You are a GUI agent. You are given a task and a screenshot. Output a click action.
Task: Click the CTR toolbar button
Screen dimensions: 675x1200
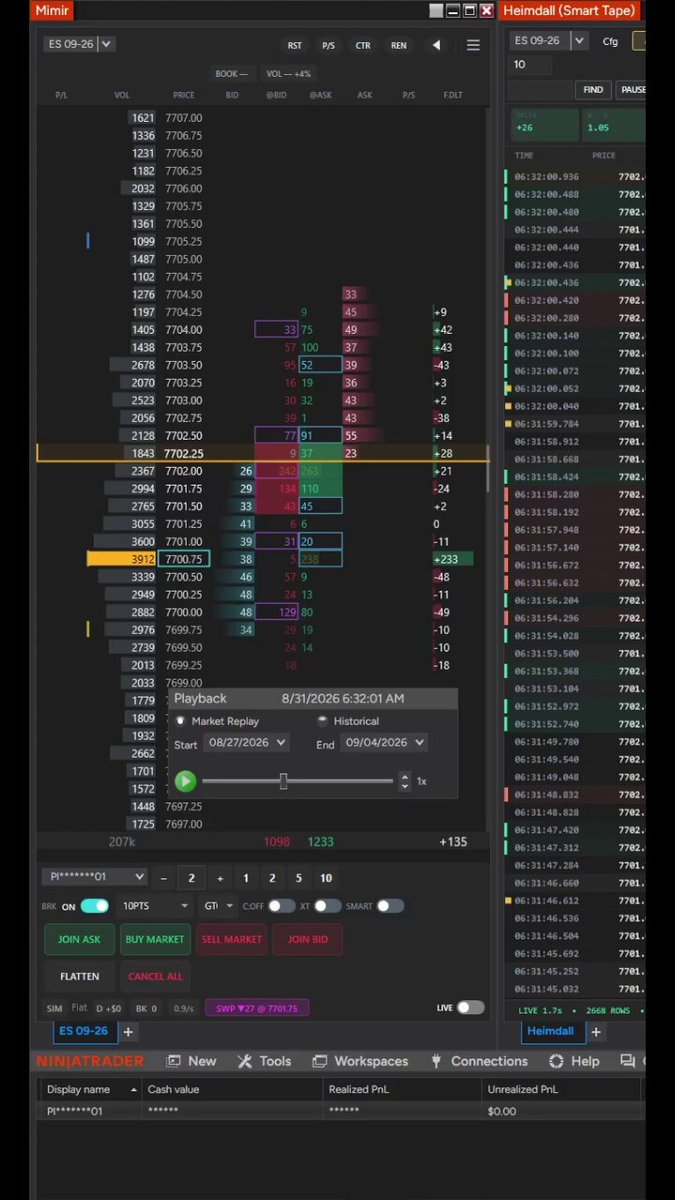(363, 46)
